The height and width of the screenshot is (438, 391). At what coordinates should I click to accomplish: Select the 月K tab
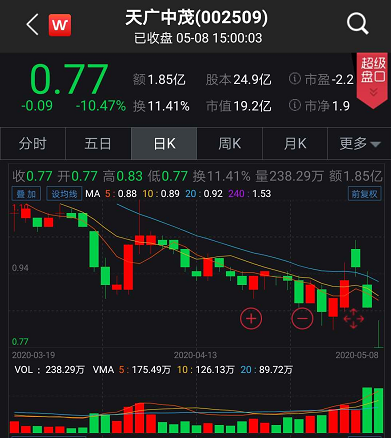click(x=295, y=144)
